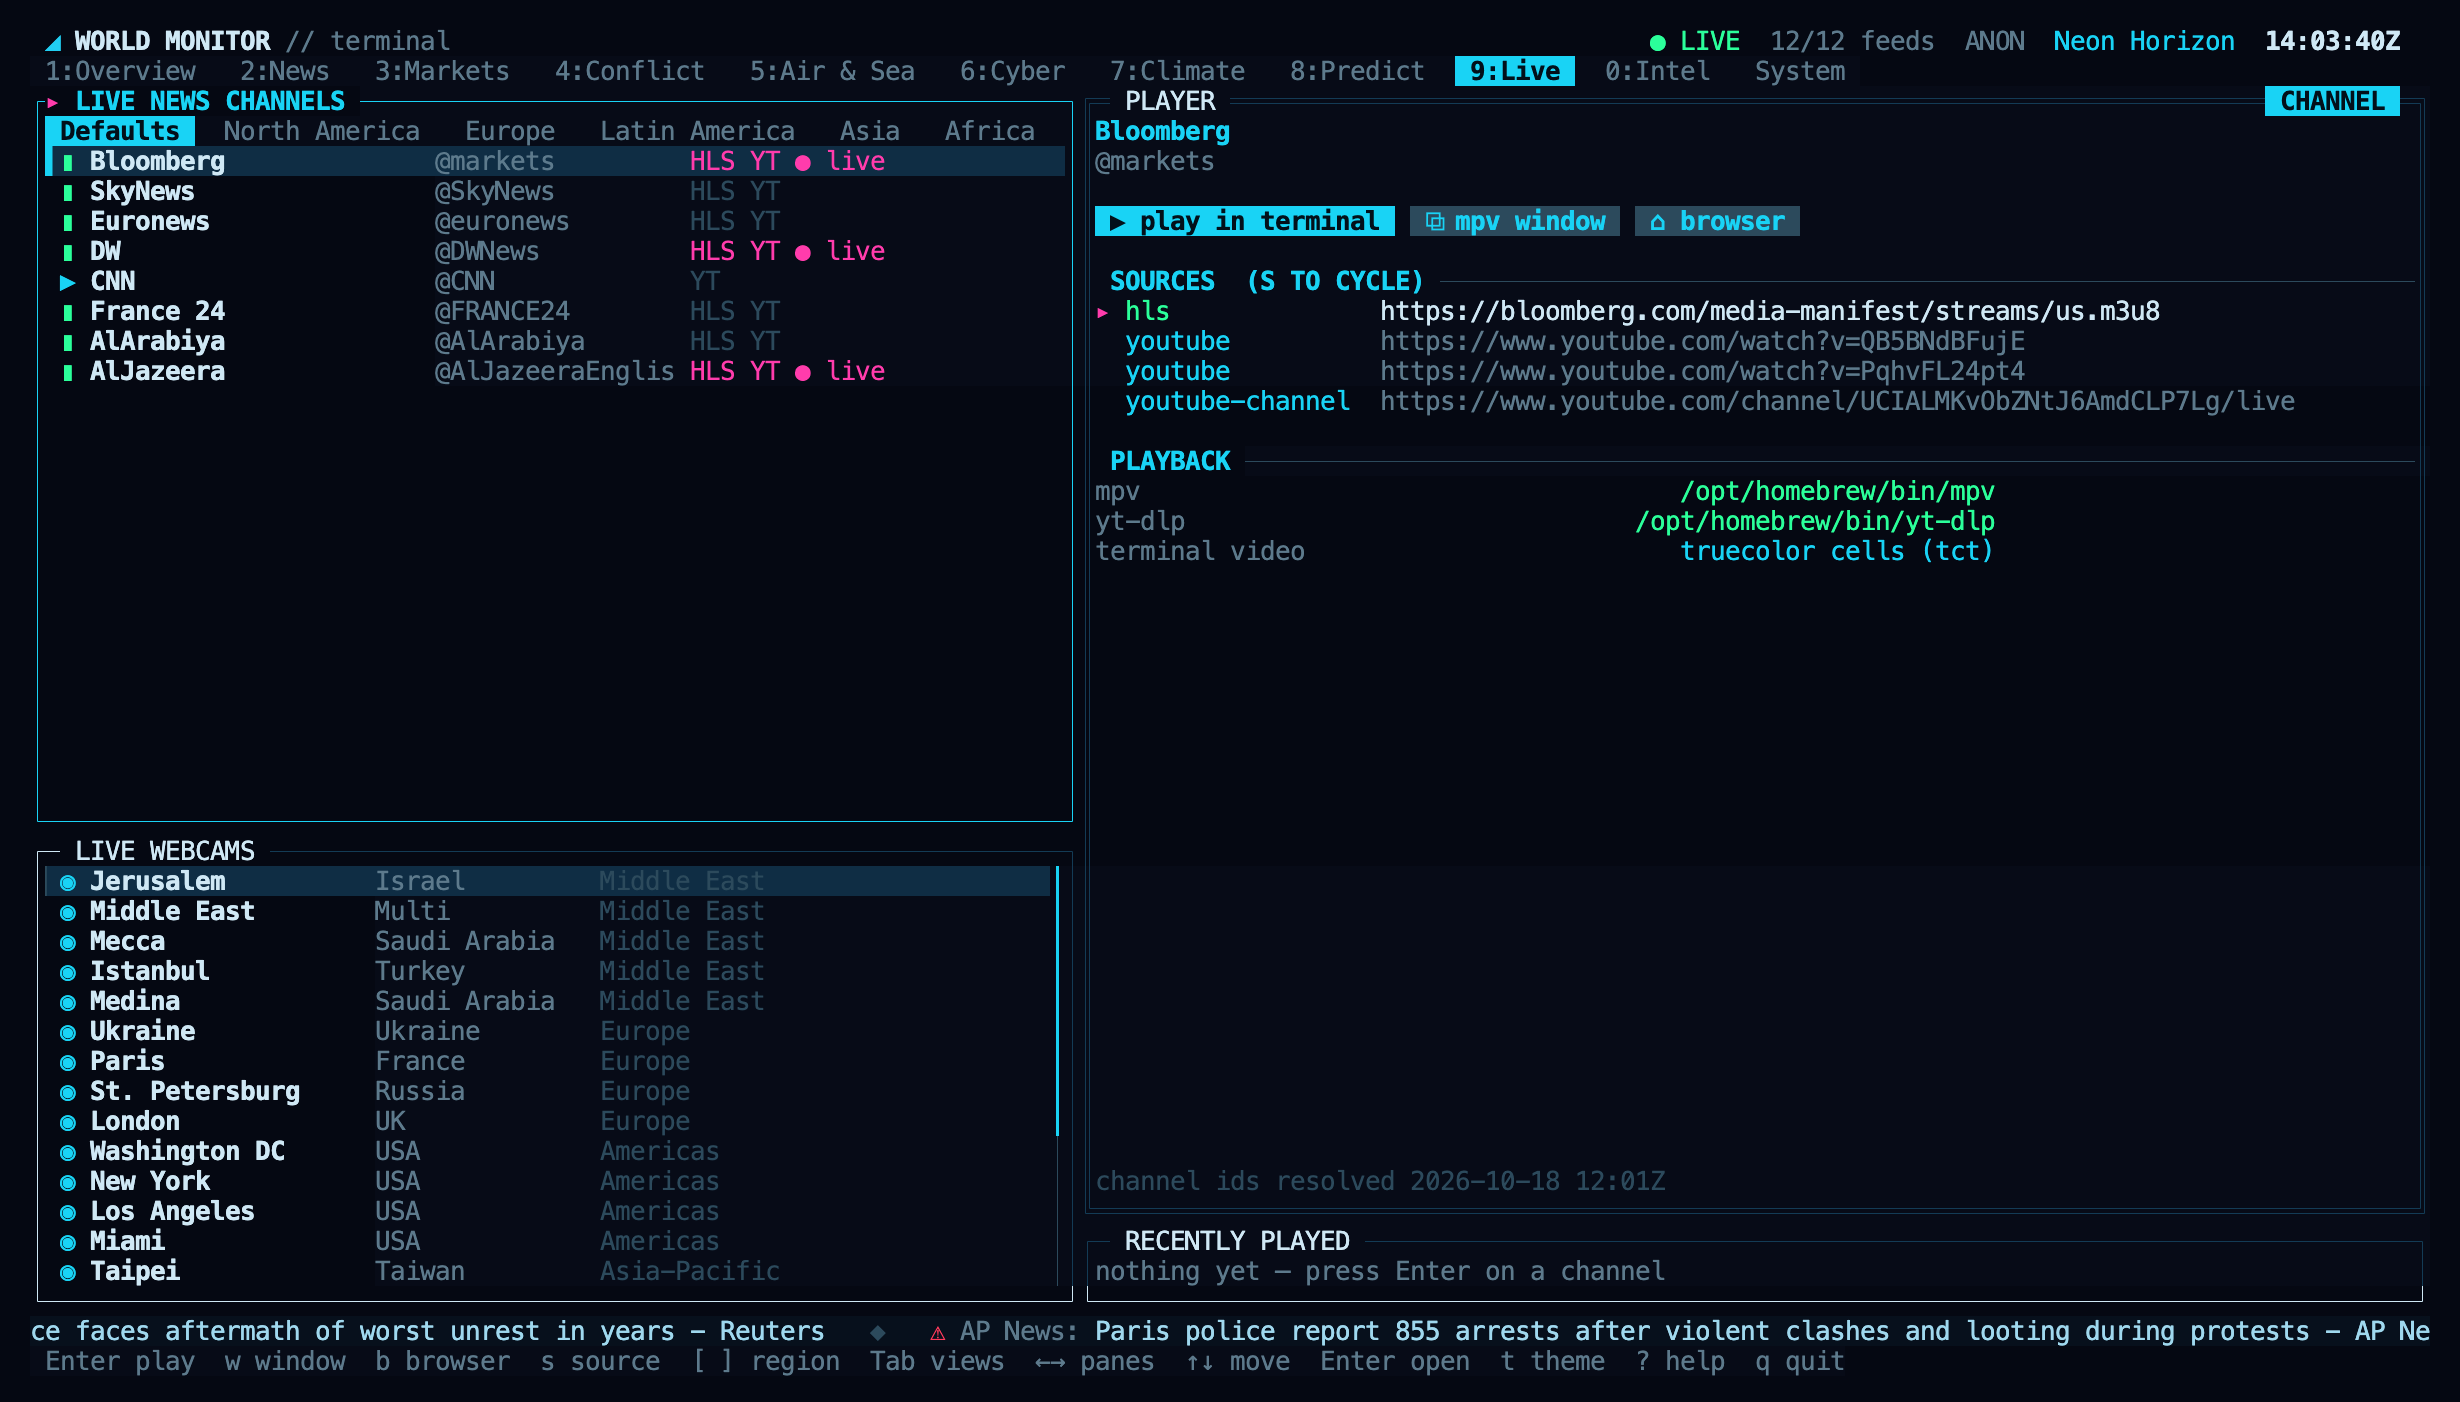Click the green status marker beside Euronews
This screenshot has height=1402, width=2460.
click(68, 222)
